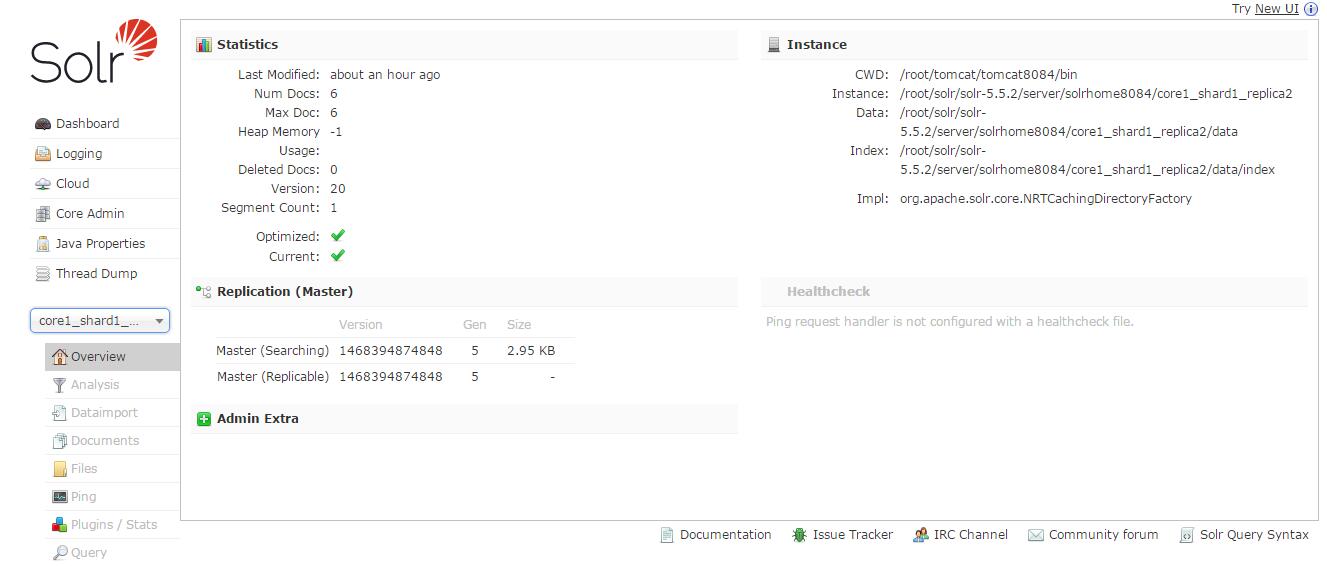Viewport: 1327px width, 566px height.
Task: Click the 2.95 KB size value
Action: (531, 351)
